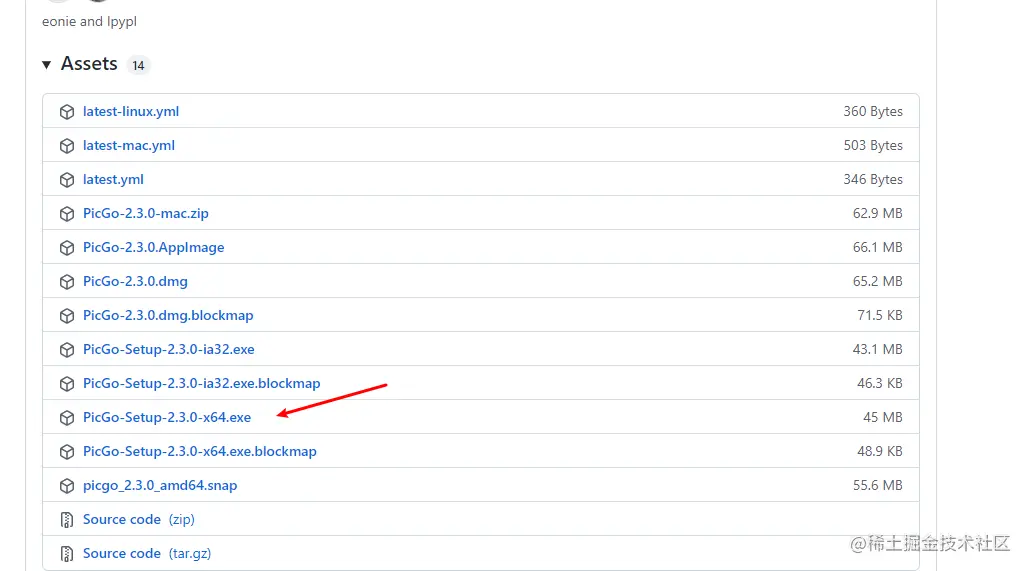Image resolution: width=1028 pixels, height=571 pixels.
Task: Click the '71.5 KB' size text
Action: pos(879,316)
